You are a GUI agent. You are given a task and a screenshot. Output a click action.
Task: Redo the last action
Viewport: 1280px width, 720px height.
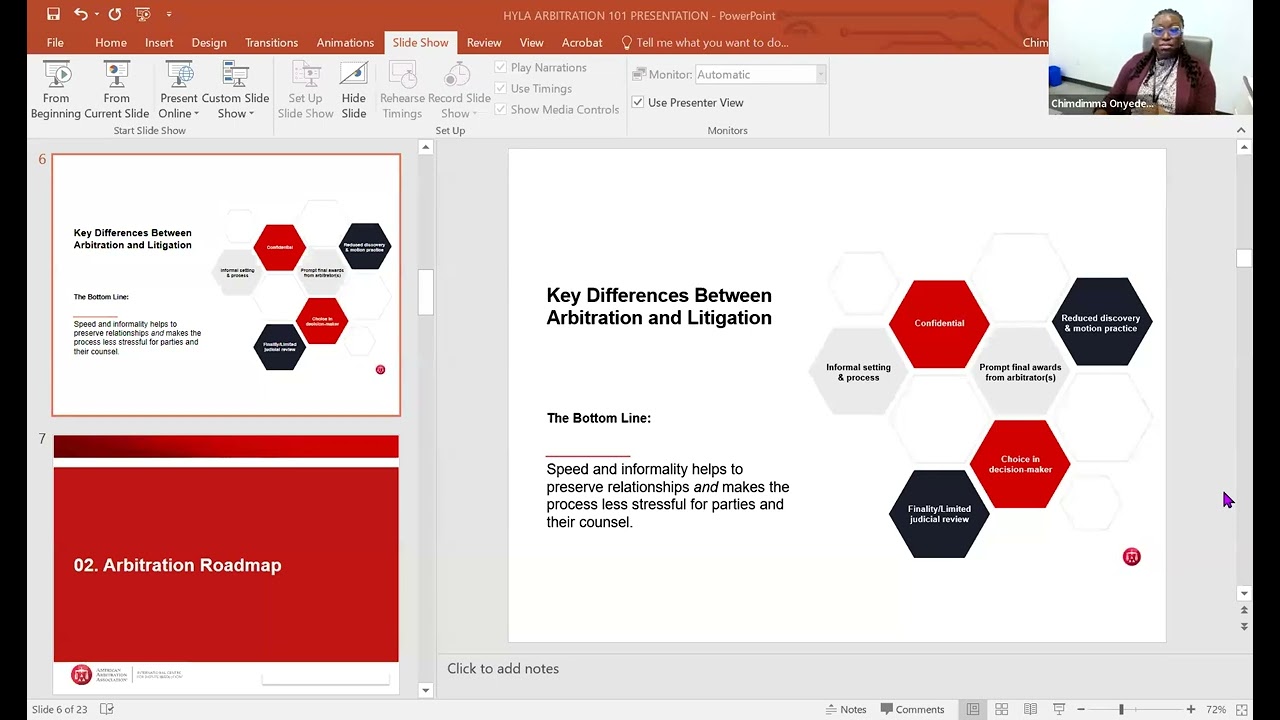click(114, 14)
